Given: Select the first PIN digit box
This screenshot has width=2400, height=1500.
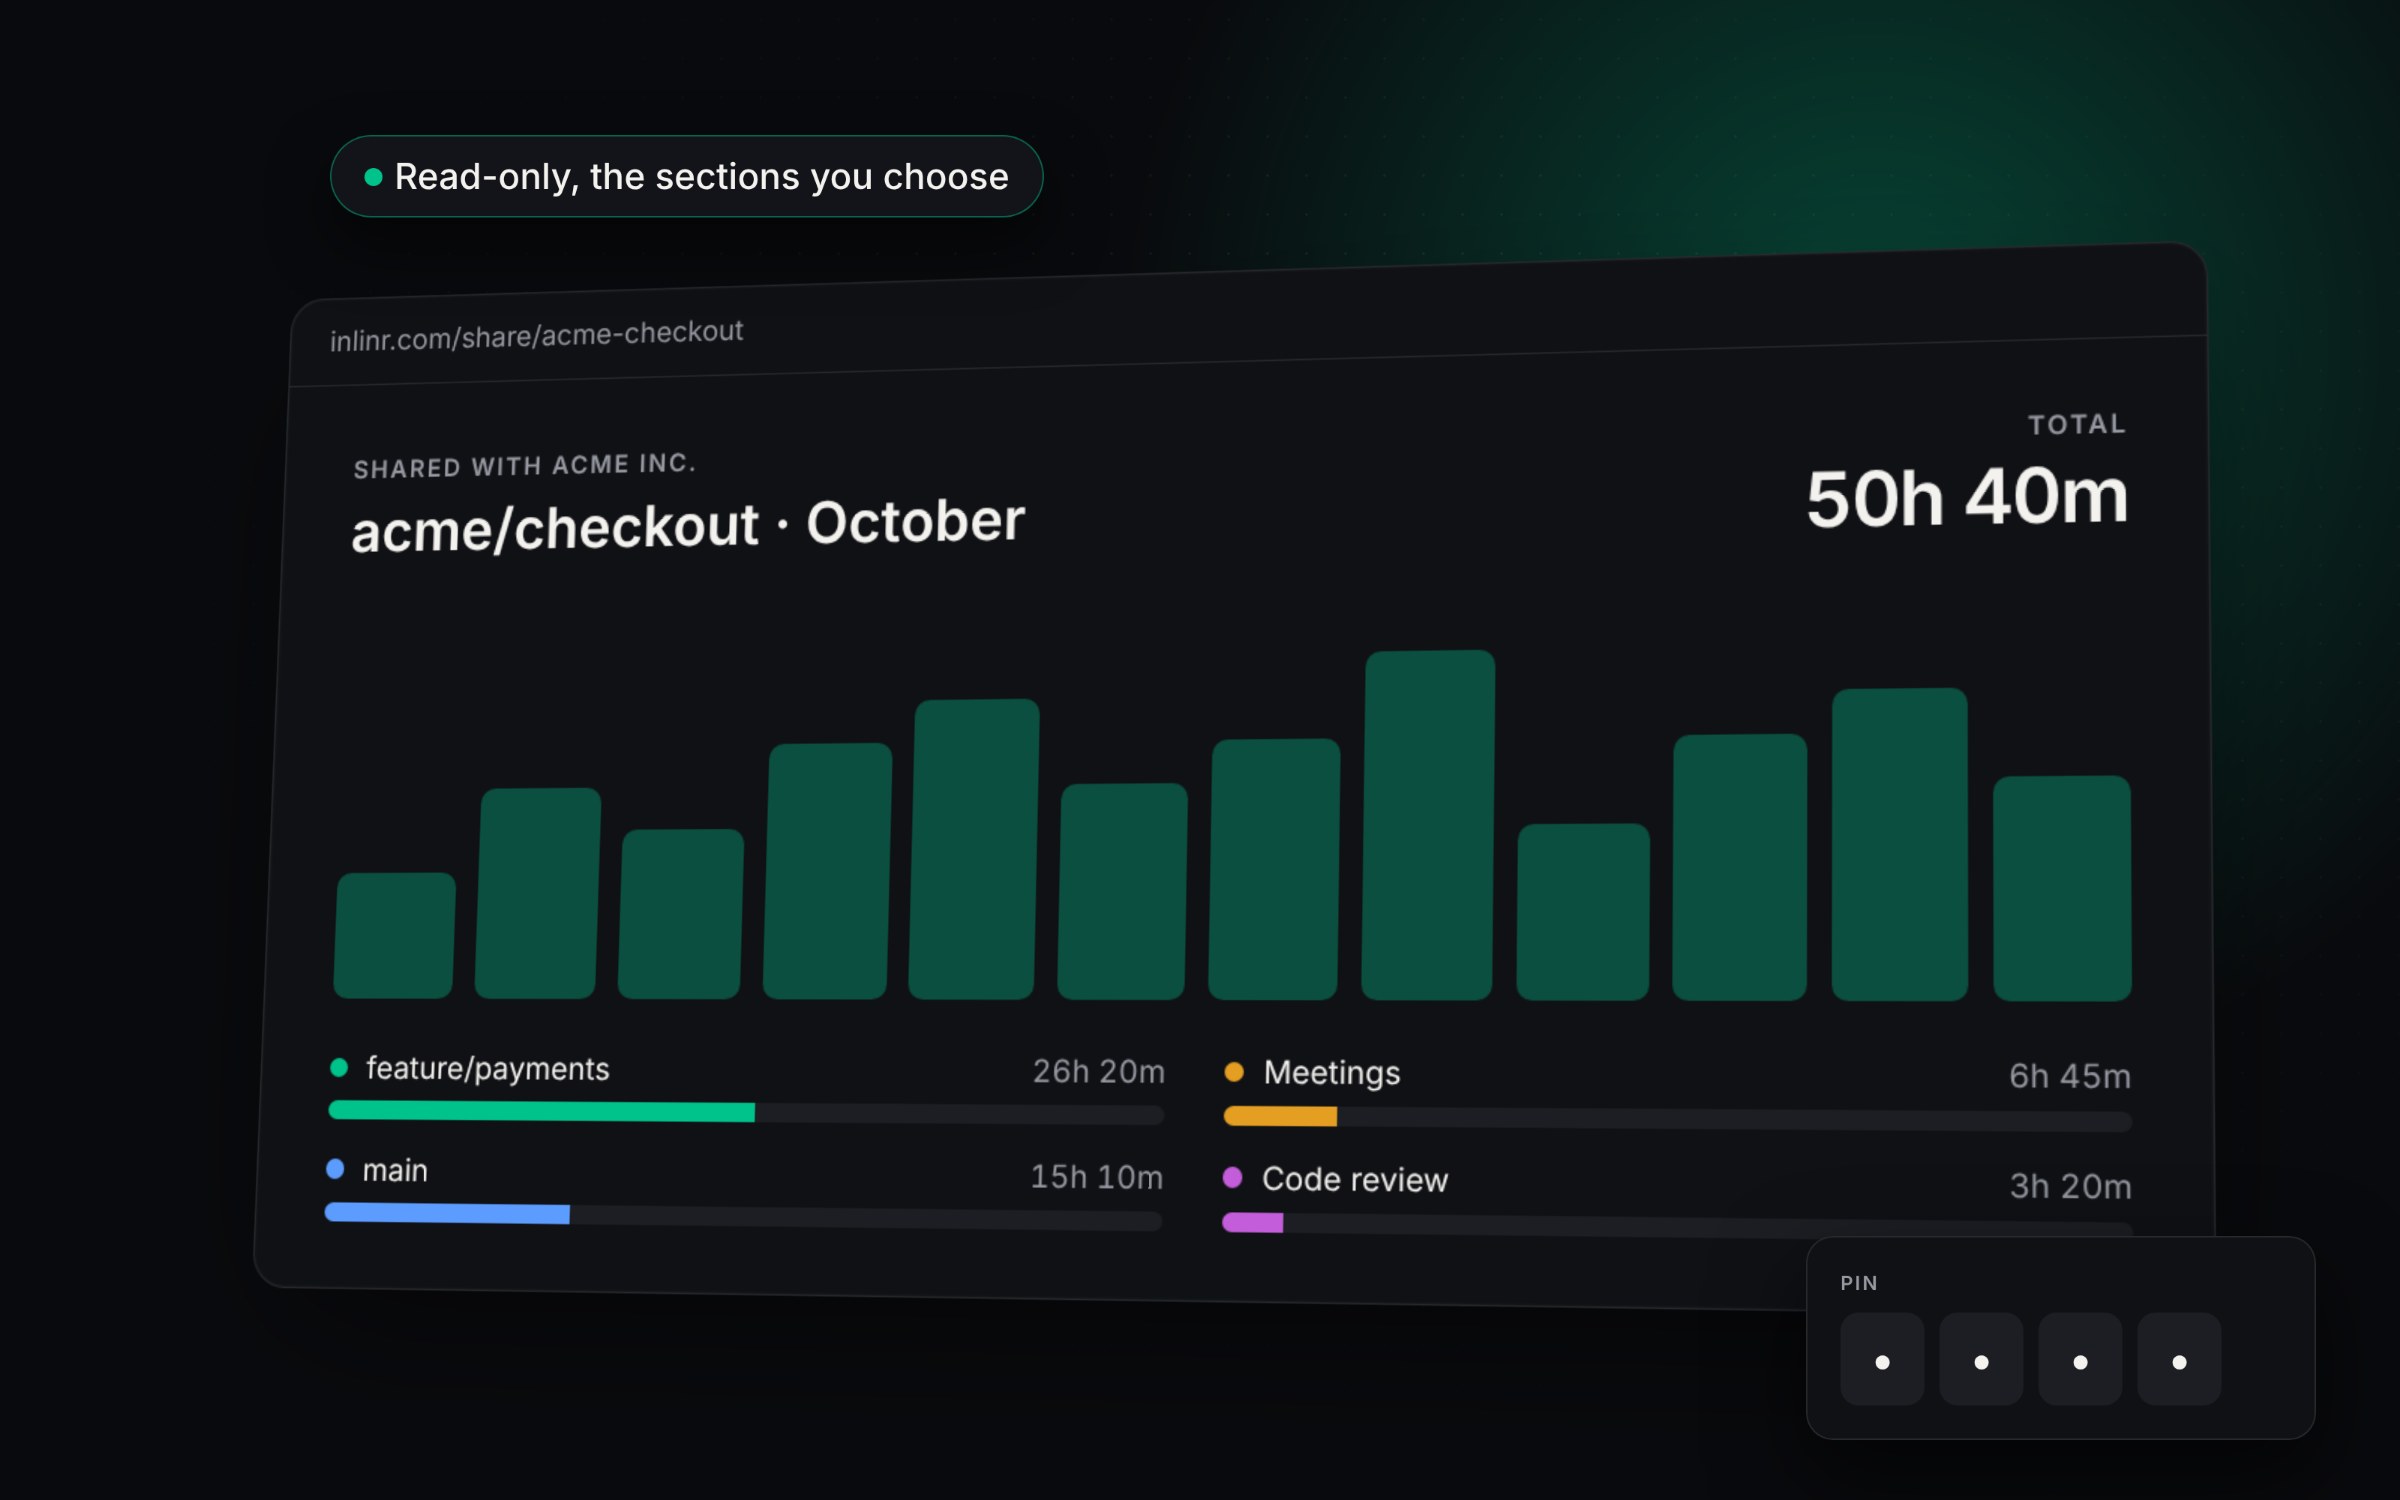Looking at the screenshot, I should [1882, 1359].
